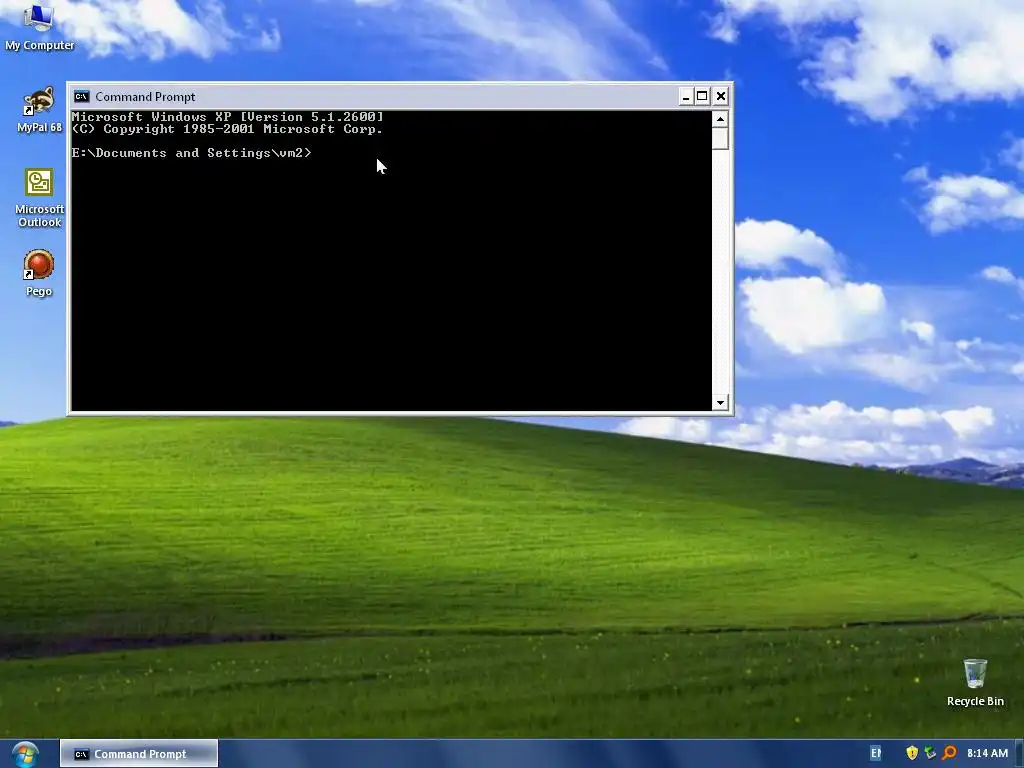Select the Pego shortcut icon
This screenshot has width=1024, height=768.
point(39,273)
